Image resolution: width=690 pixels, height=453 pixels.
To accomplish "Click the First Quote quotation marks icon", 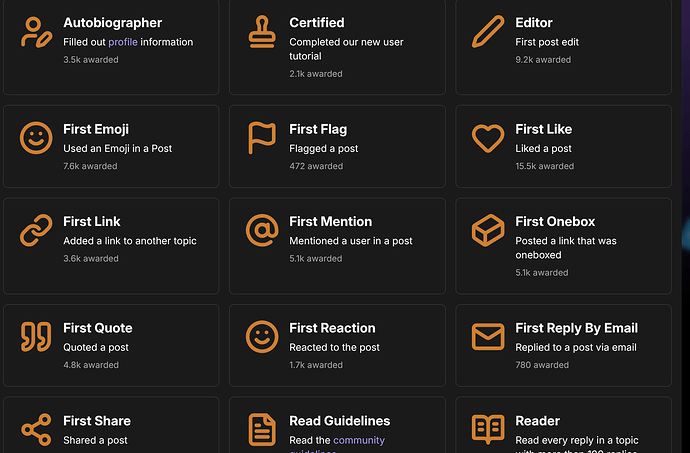I will 36,337.
